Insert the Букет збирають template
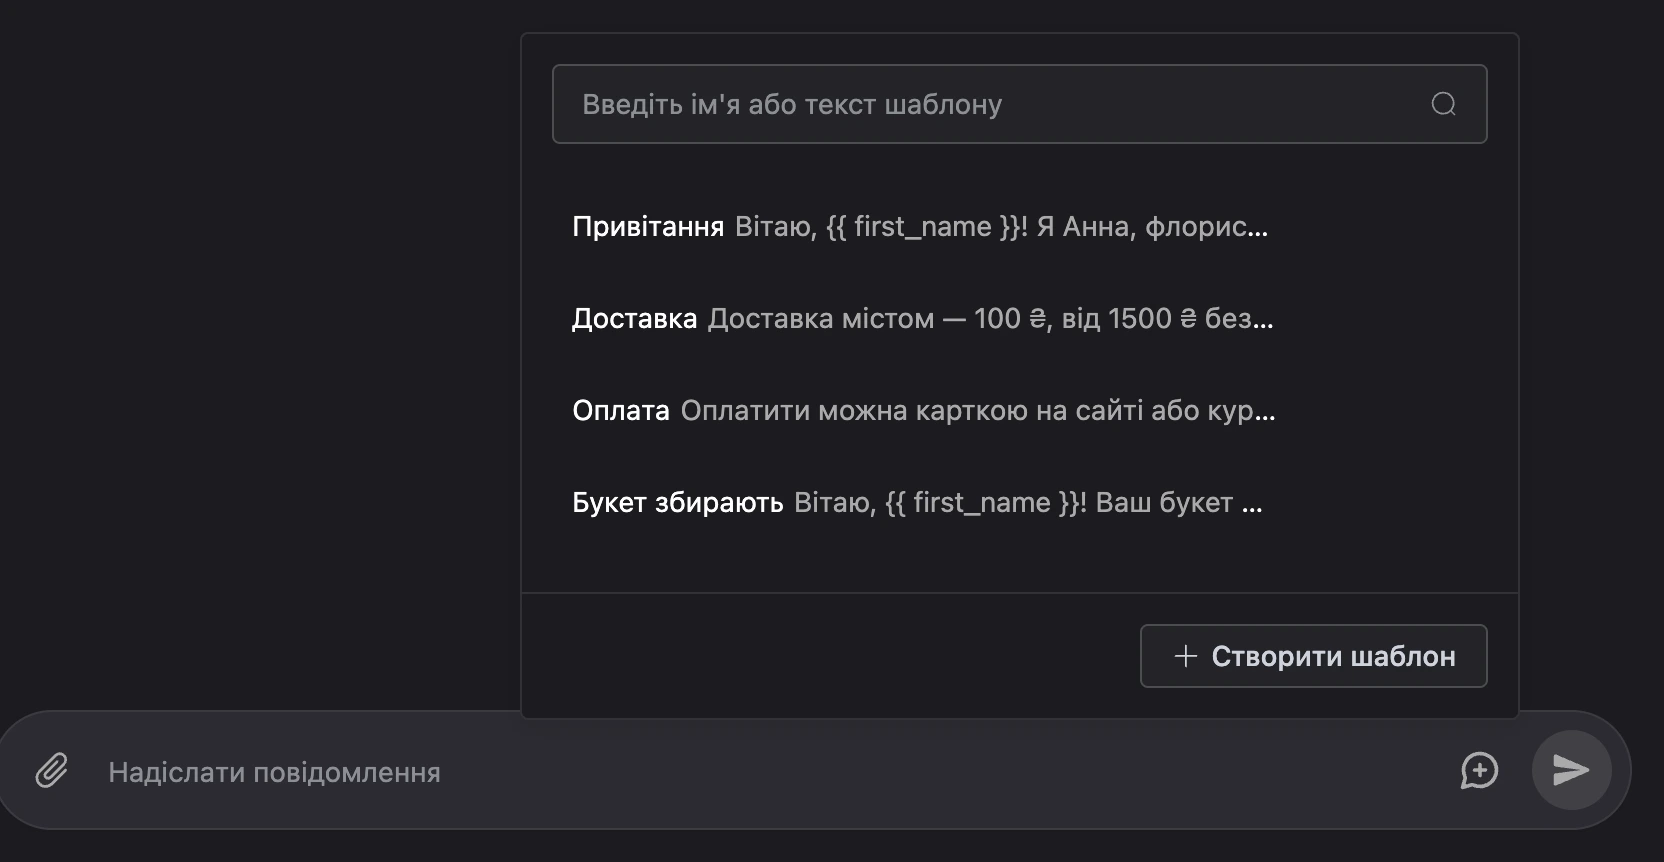 [x=1019, y=503]
